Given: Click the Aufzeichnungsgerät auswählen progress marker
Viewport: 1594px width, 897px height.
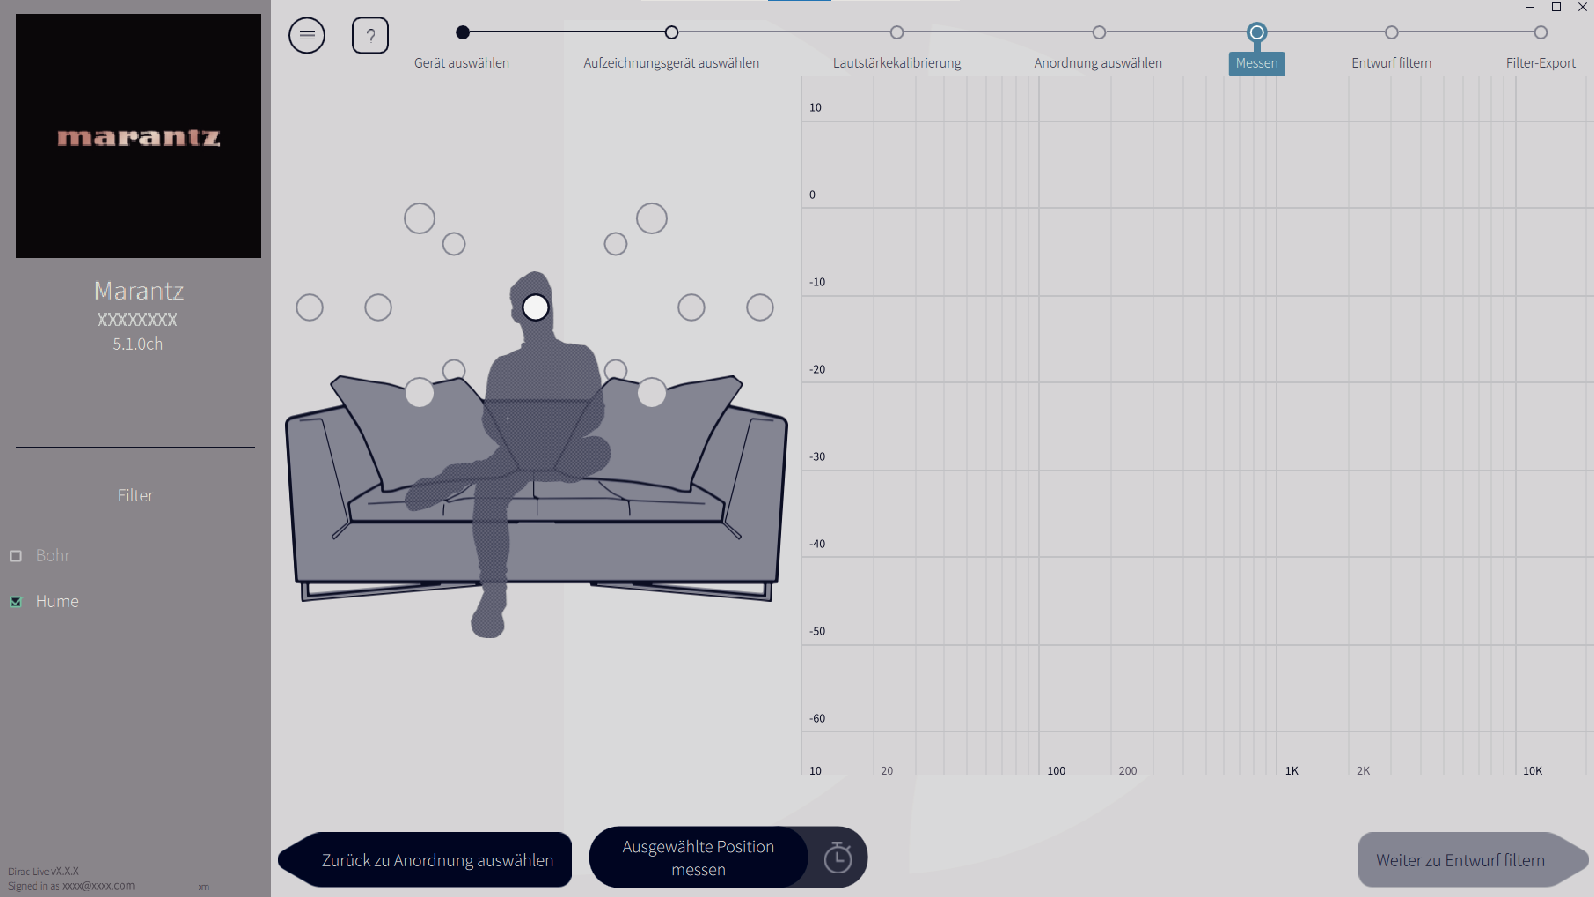Looking at the screenshot, I should point(672,33).
